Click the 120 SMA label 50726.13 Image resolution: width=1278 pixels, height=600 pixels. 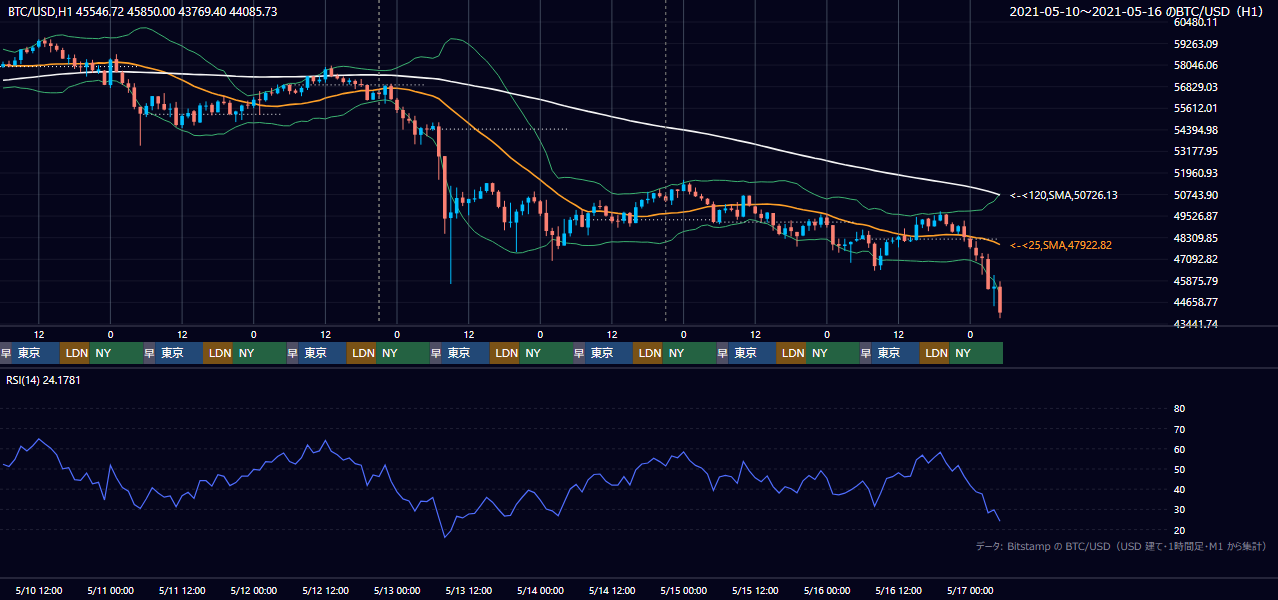(1064, 195)
